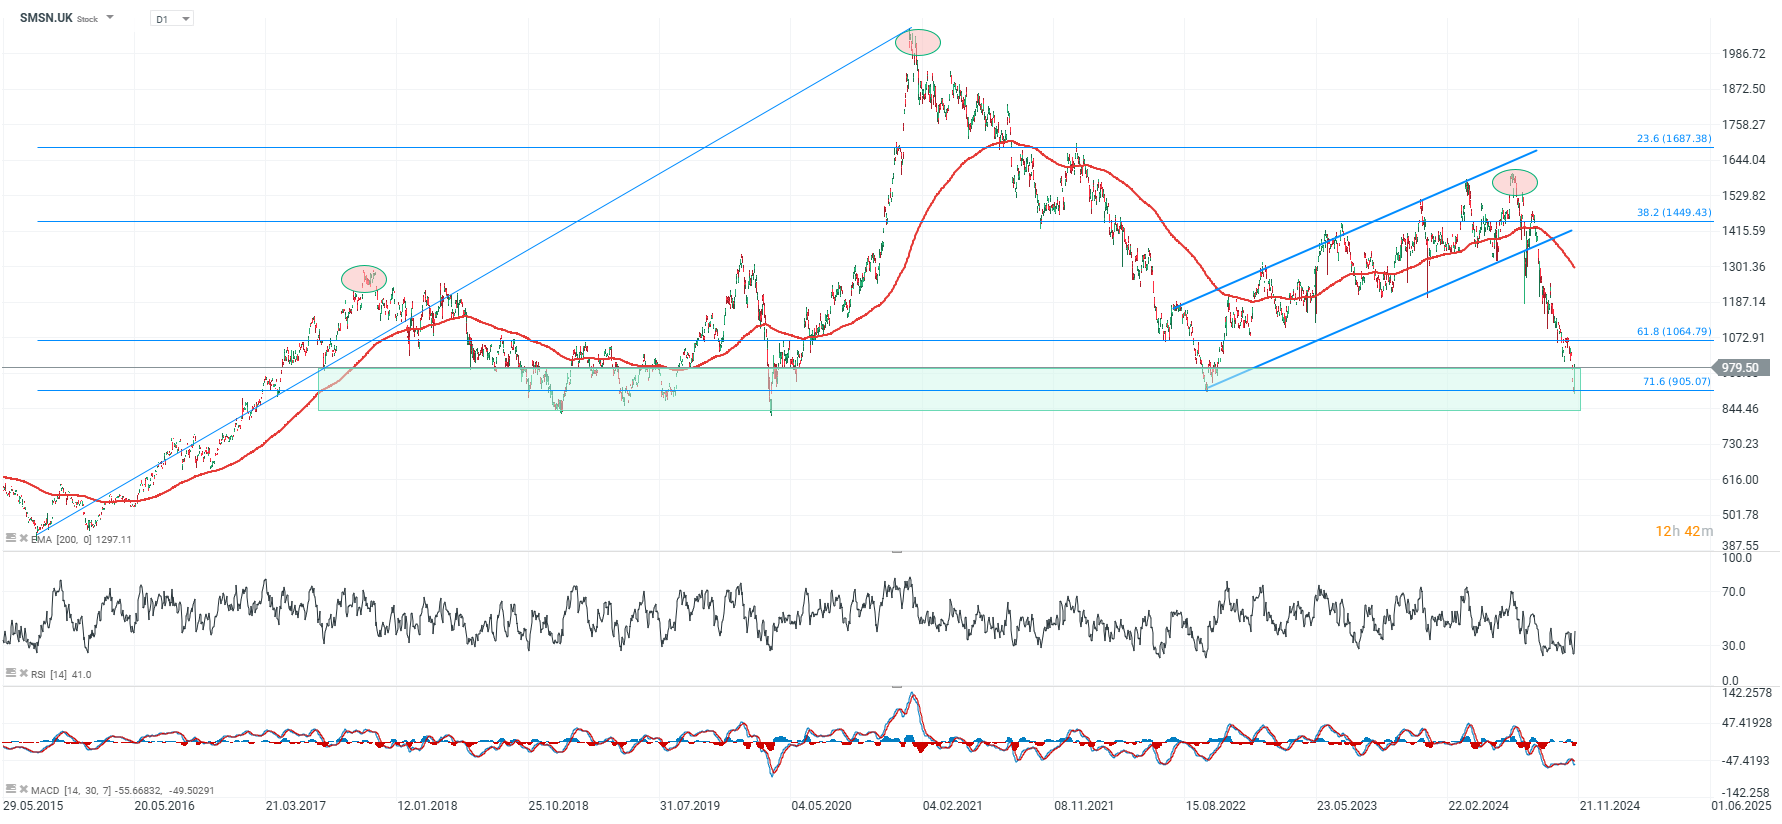Click the divider handle above RSI panel
This screenshot has width=1782, height=824.
[897, 551]
